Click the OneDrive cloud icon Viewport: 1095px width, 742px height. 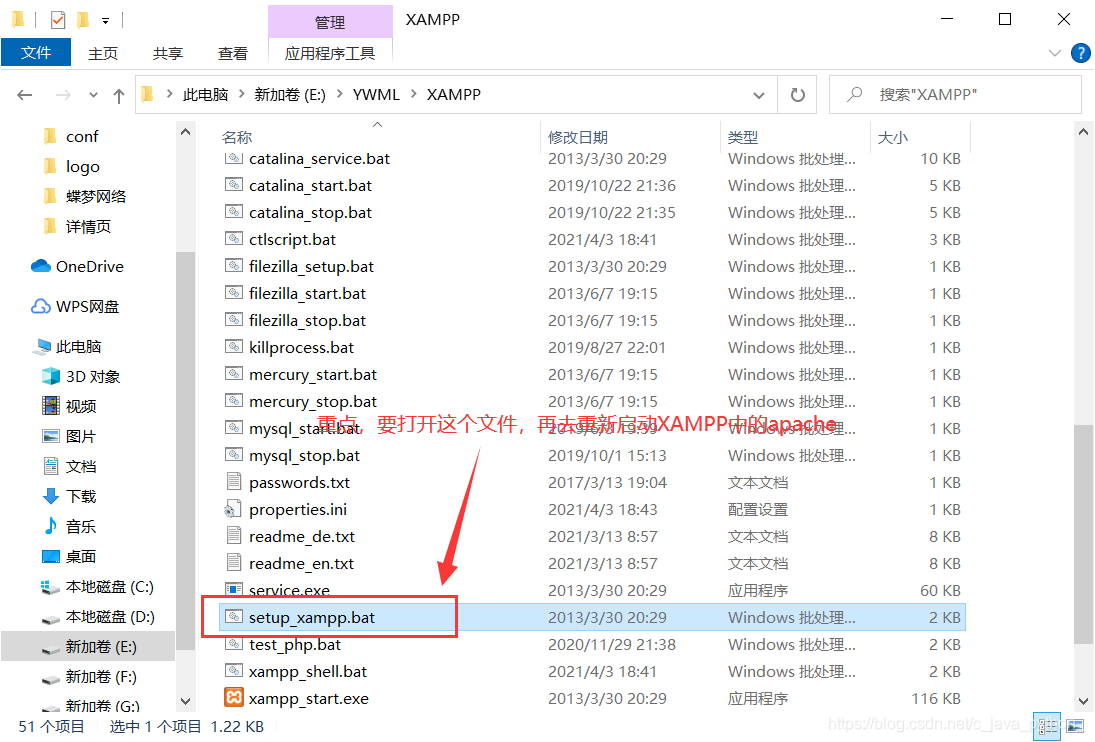pyautogui.click(x=41, y=266)
